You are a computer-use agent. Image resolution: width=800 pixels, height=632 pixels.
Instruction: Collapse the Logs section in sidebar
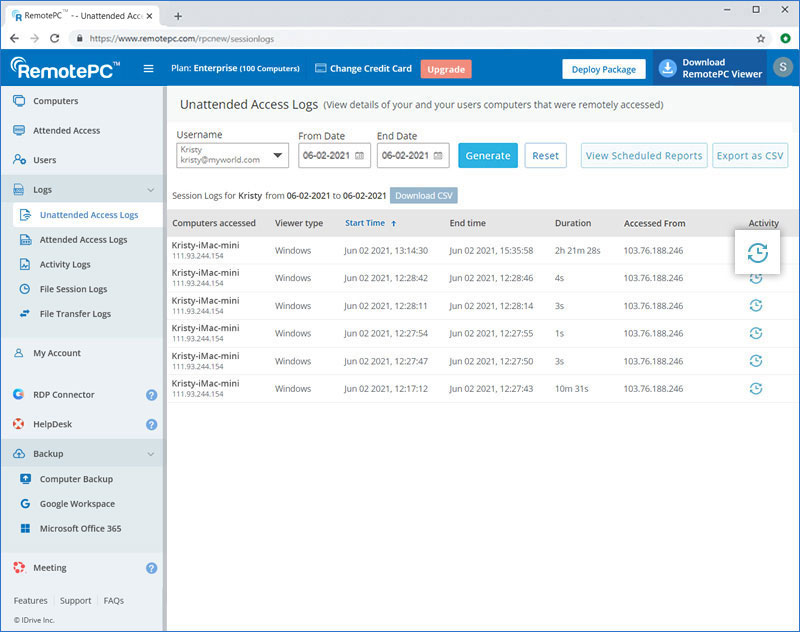(151, 190)
